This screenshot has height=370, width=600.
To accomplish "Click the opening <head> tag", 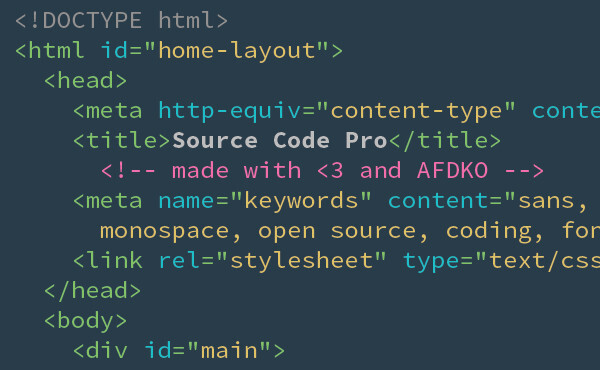I will (x=85, y=81).
